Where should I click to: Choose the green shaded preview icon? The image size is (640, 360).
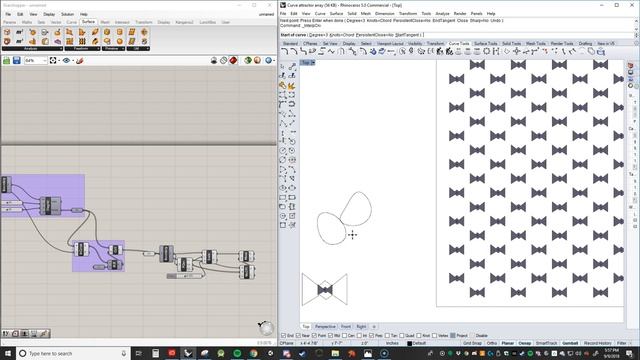click(x=248, y=60)
